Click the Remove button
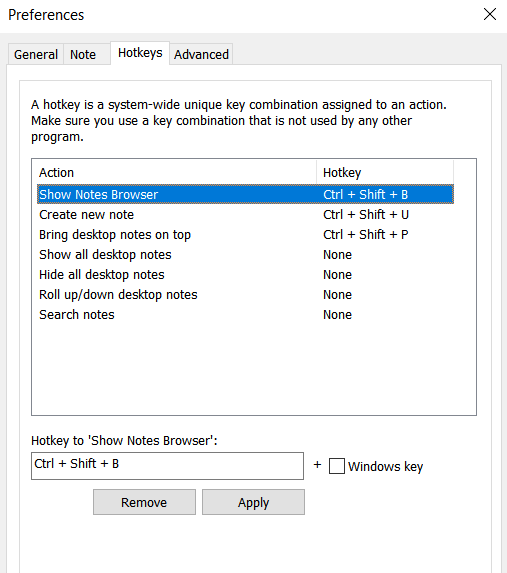This screenshot has width=507, height=573. coord(144,502)
